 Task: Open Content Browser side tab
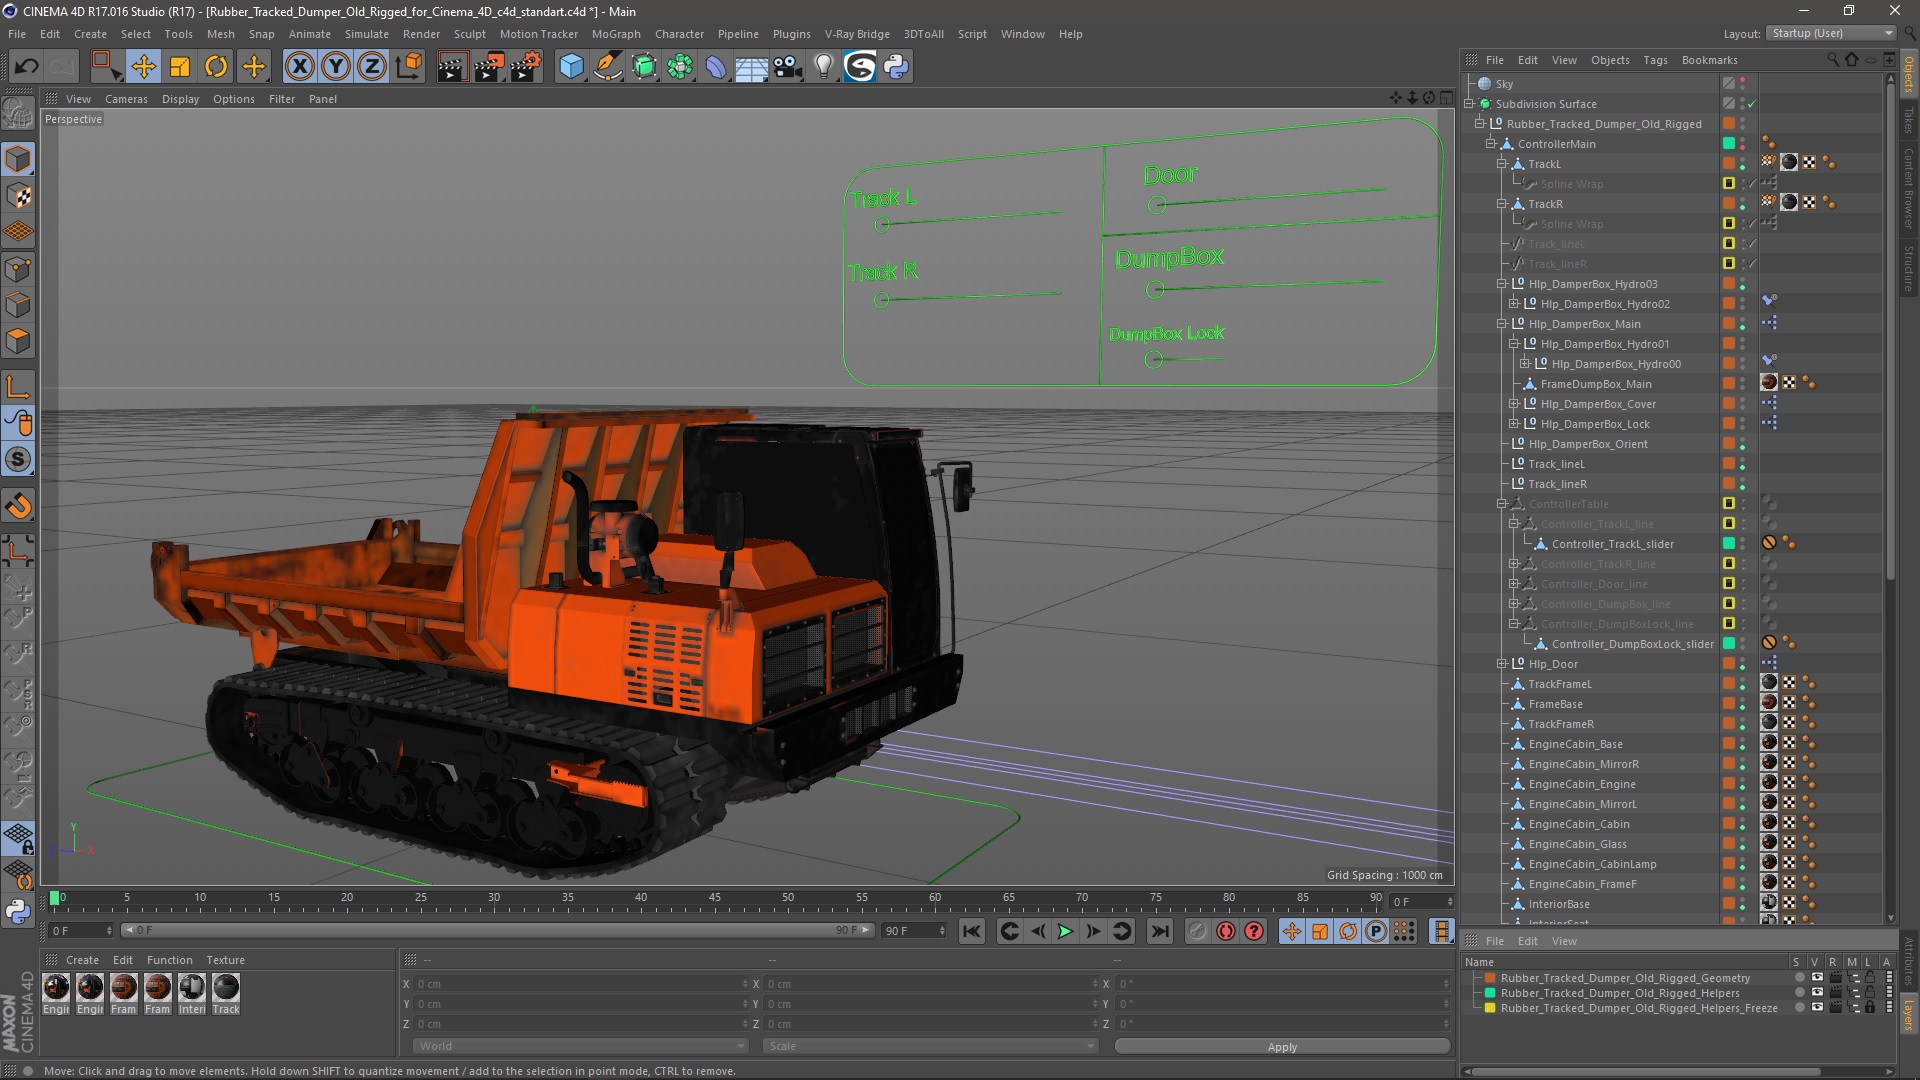pos(1909,188)
